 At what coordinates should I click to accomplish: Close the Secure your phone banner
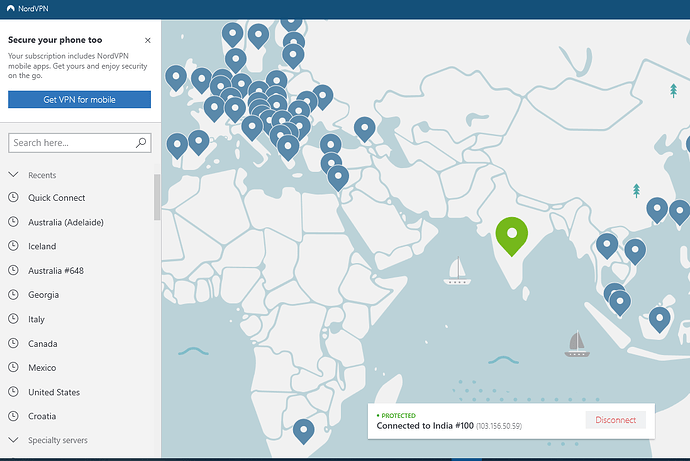[147, 40]
